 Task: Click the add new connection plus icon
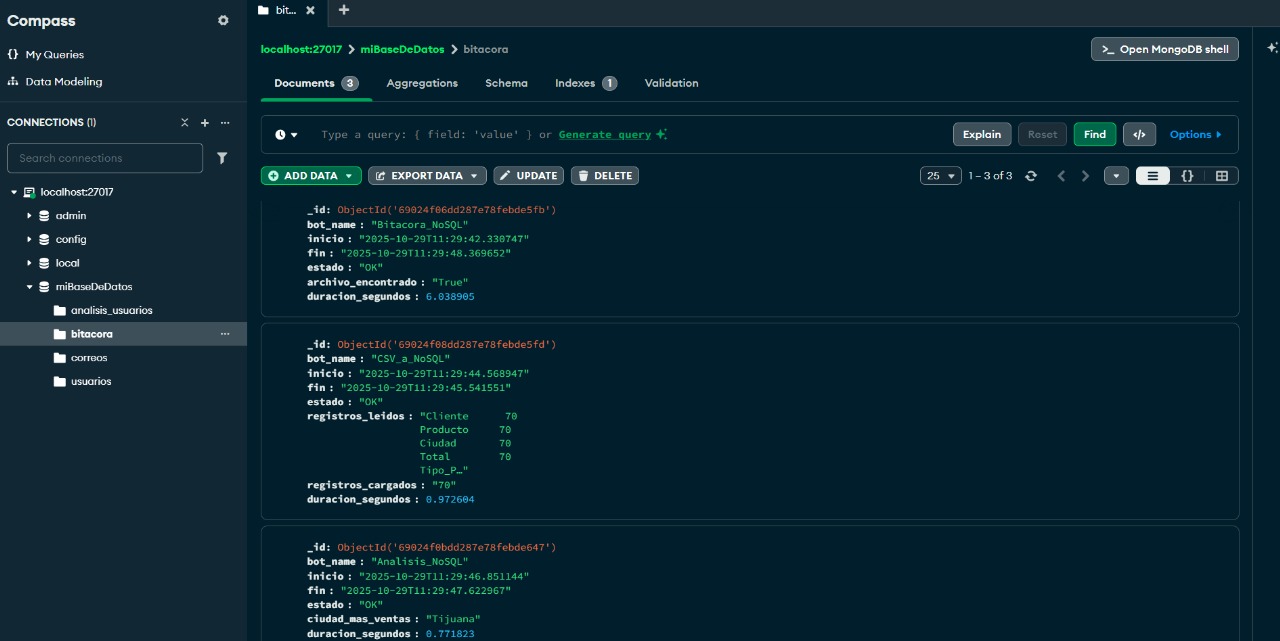tap(205, 123)
